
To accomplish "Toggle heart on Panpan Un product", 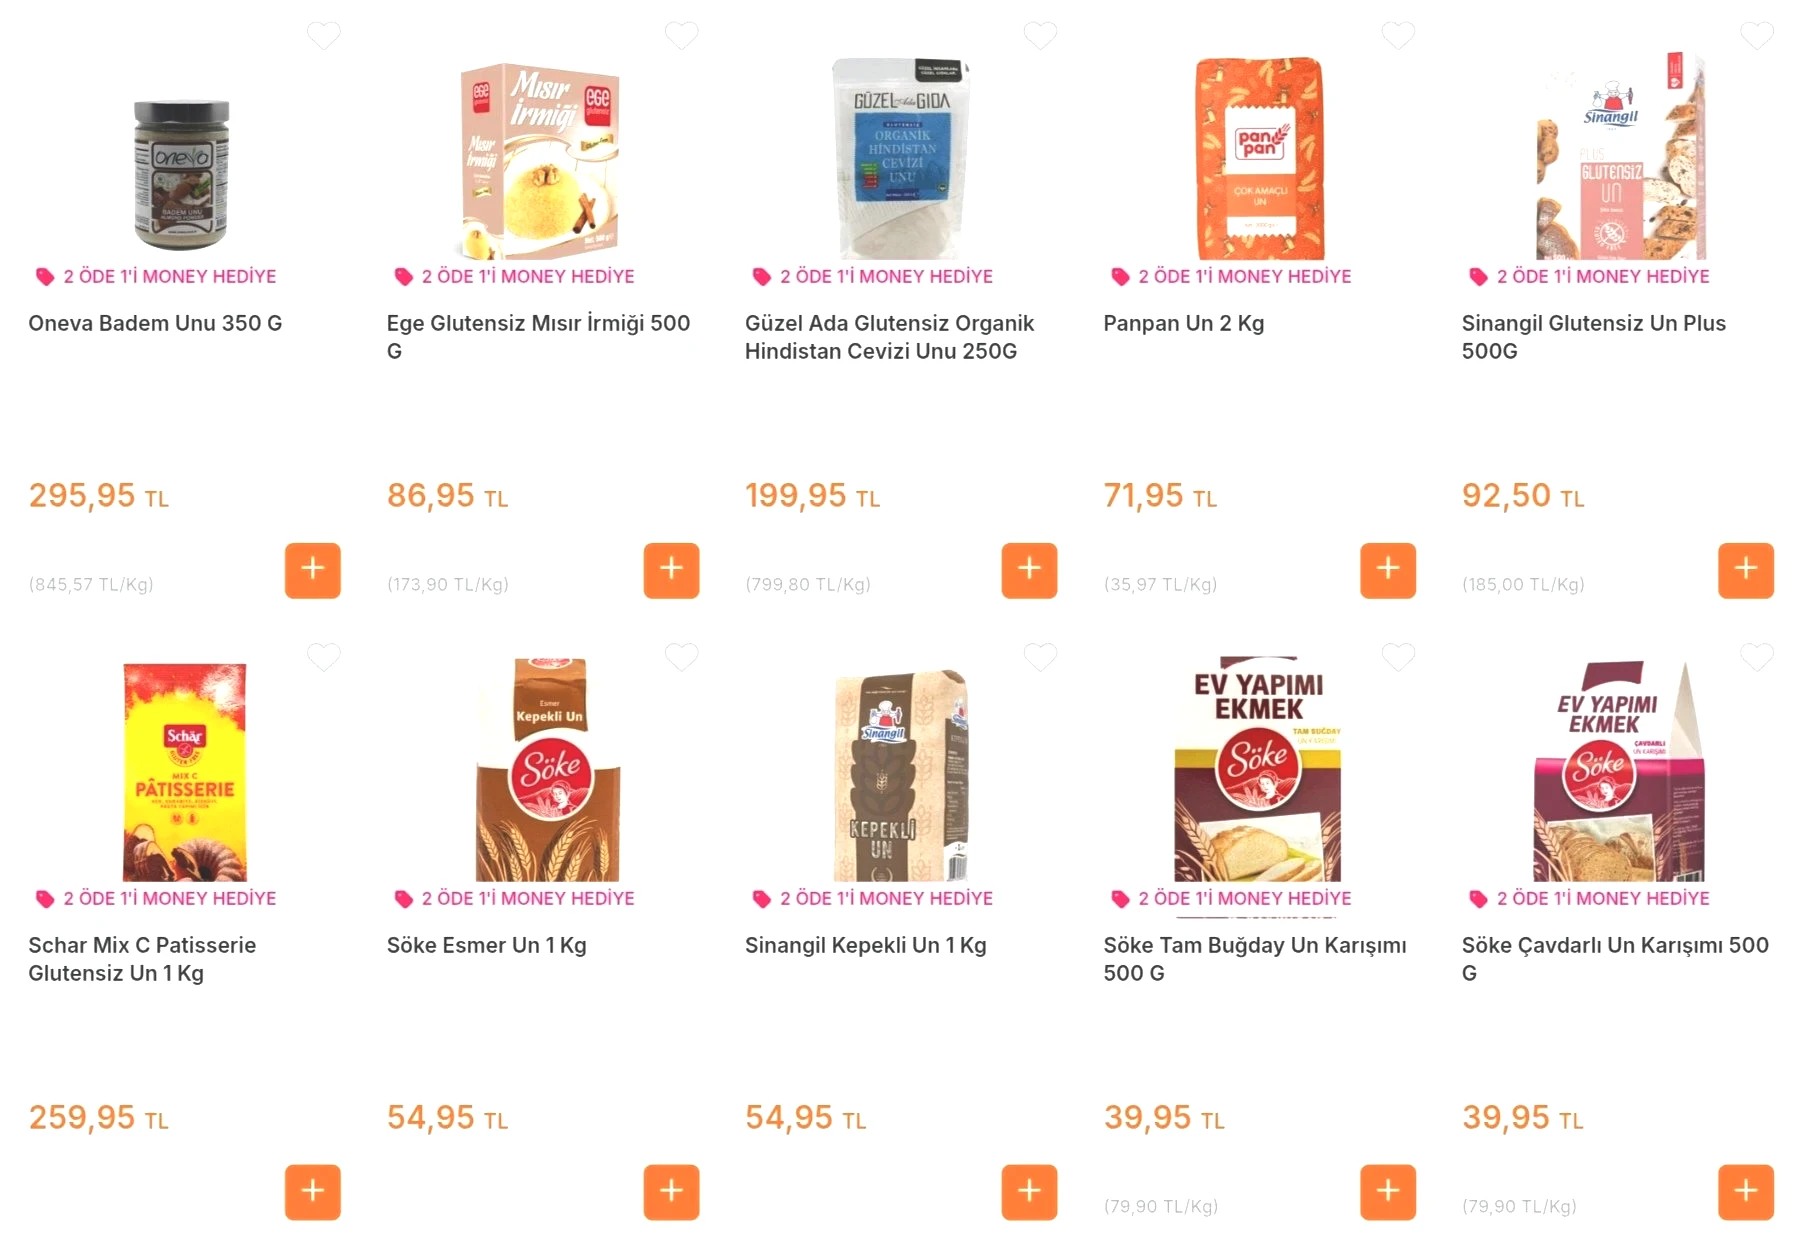I will (1398, 36).
